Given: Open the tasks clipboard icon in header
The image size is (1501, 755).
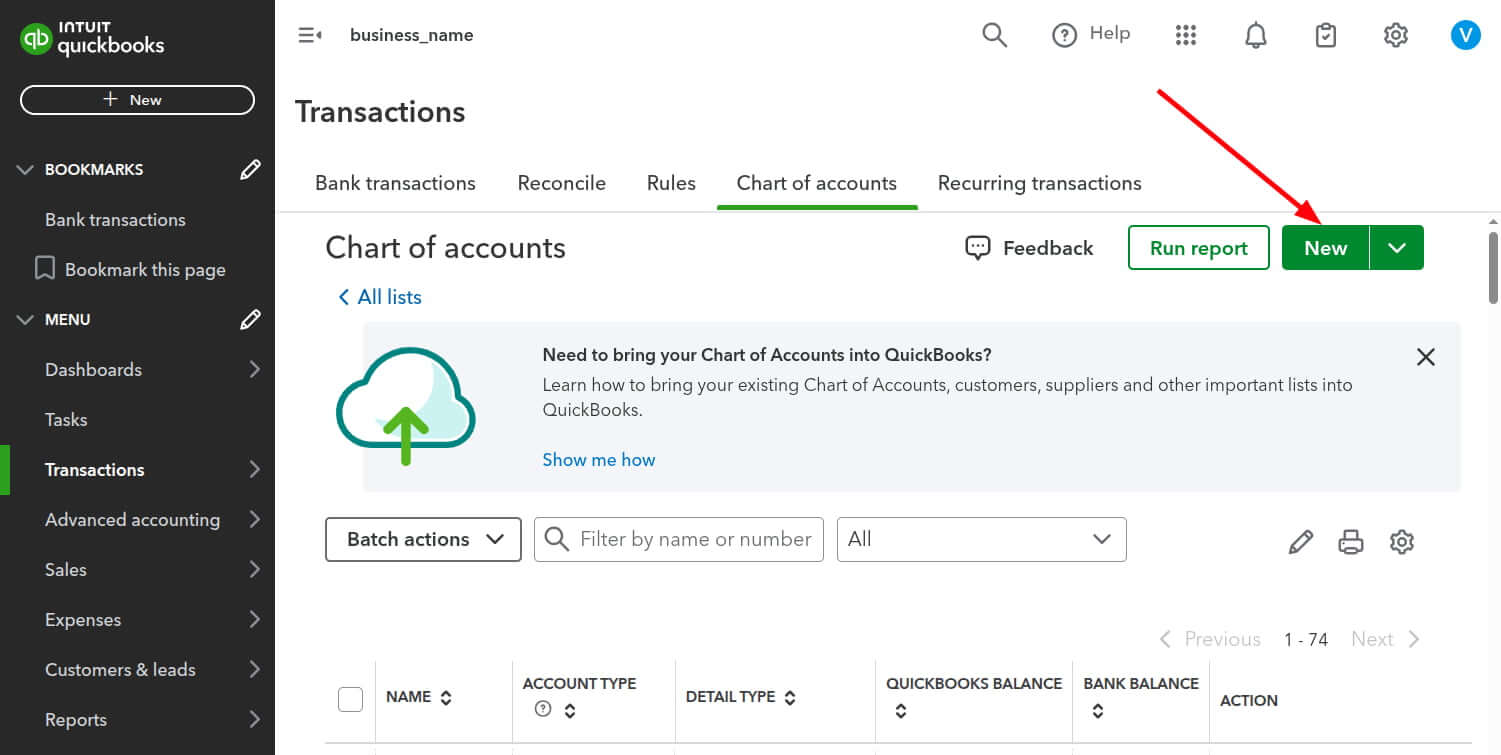Looking at the screenshot, I should click(1326, 35).
